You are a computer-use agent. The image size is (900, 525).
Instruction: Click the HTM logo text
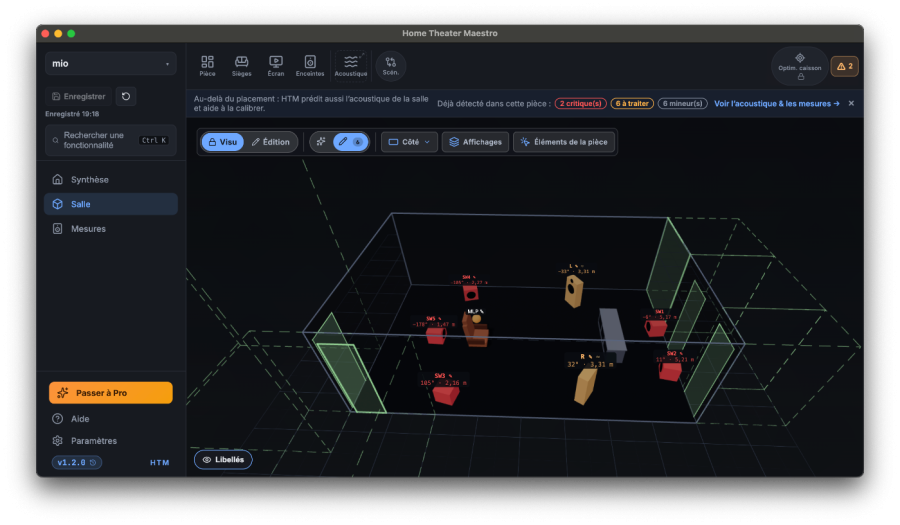pyautogui.click(x=160, y=462)
